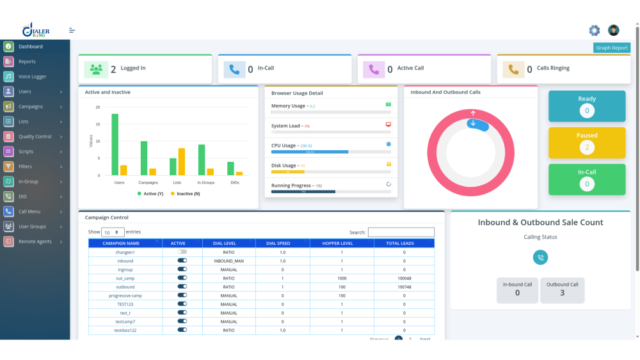Open the show entries count dropdown

[x=113, y=232]
